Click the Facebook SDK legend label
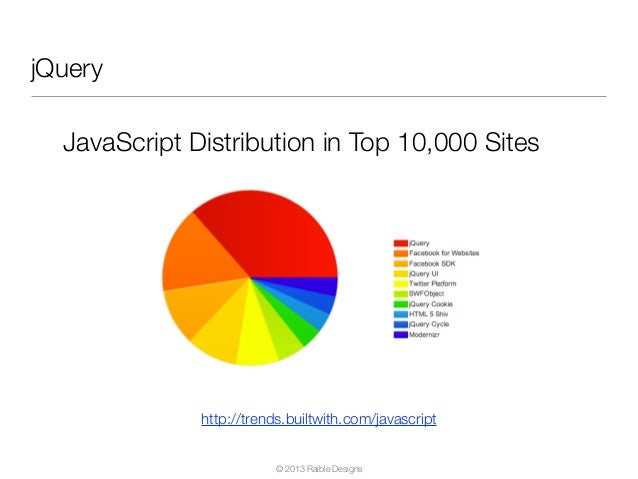The height and width of the screenshot is (479, 638). tap(432, 264)
